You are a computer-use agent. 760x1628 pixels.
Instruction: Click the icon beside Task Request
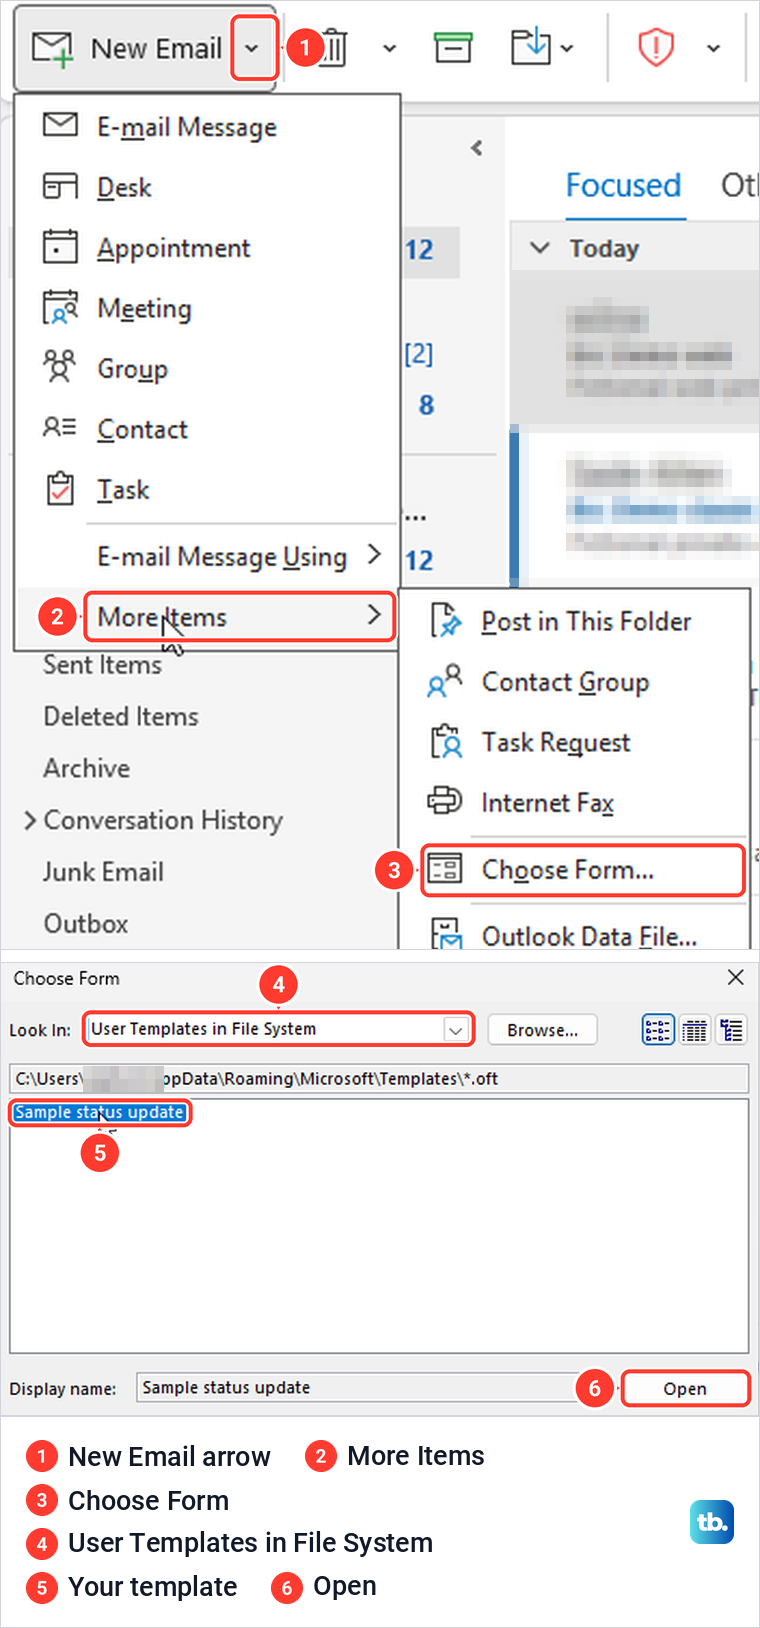(x=445, y=741)
